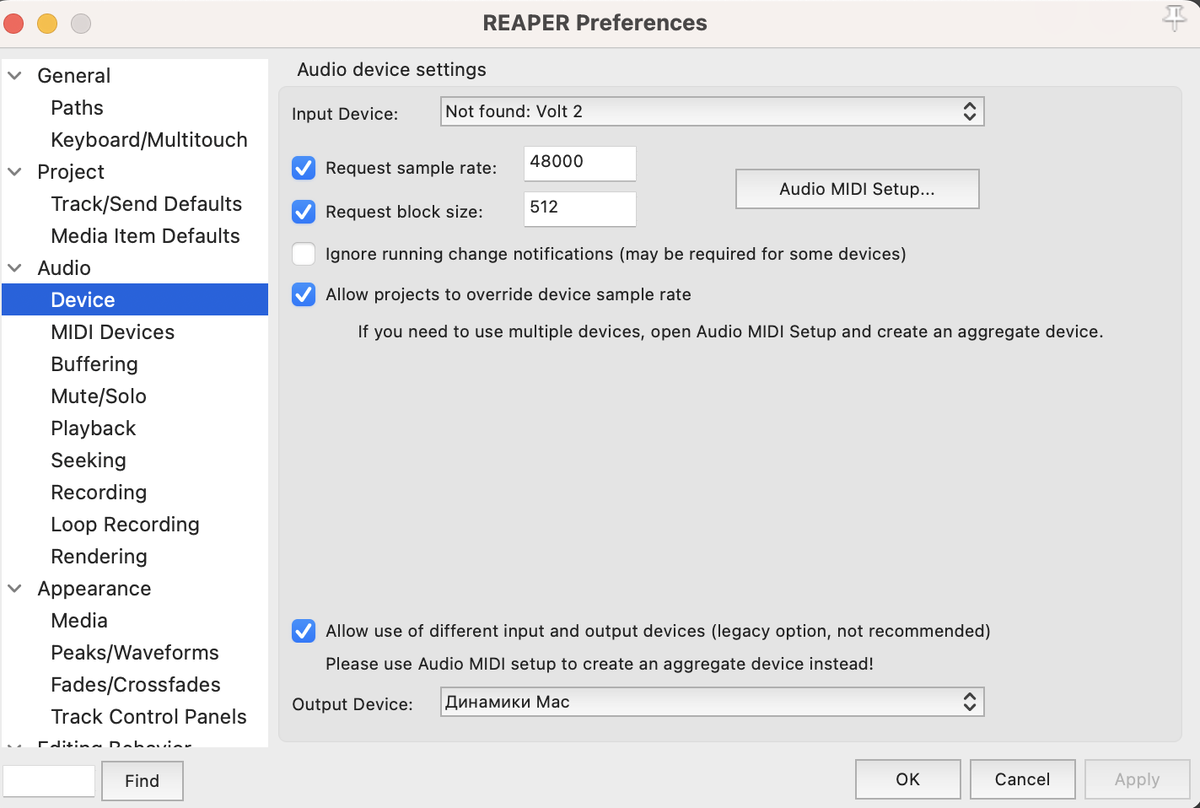The height and width of the screenshot is (808, 1200).
Task: Toggle Request block size checkbox
Action: [304, 212]
